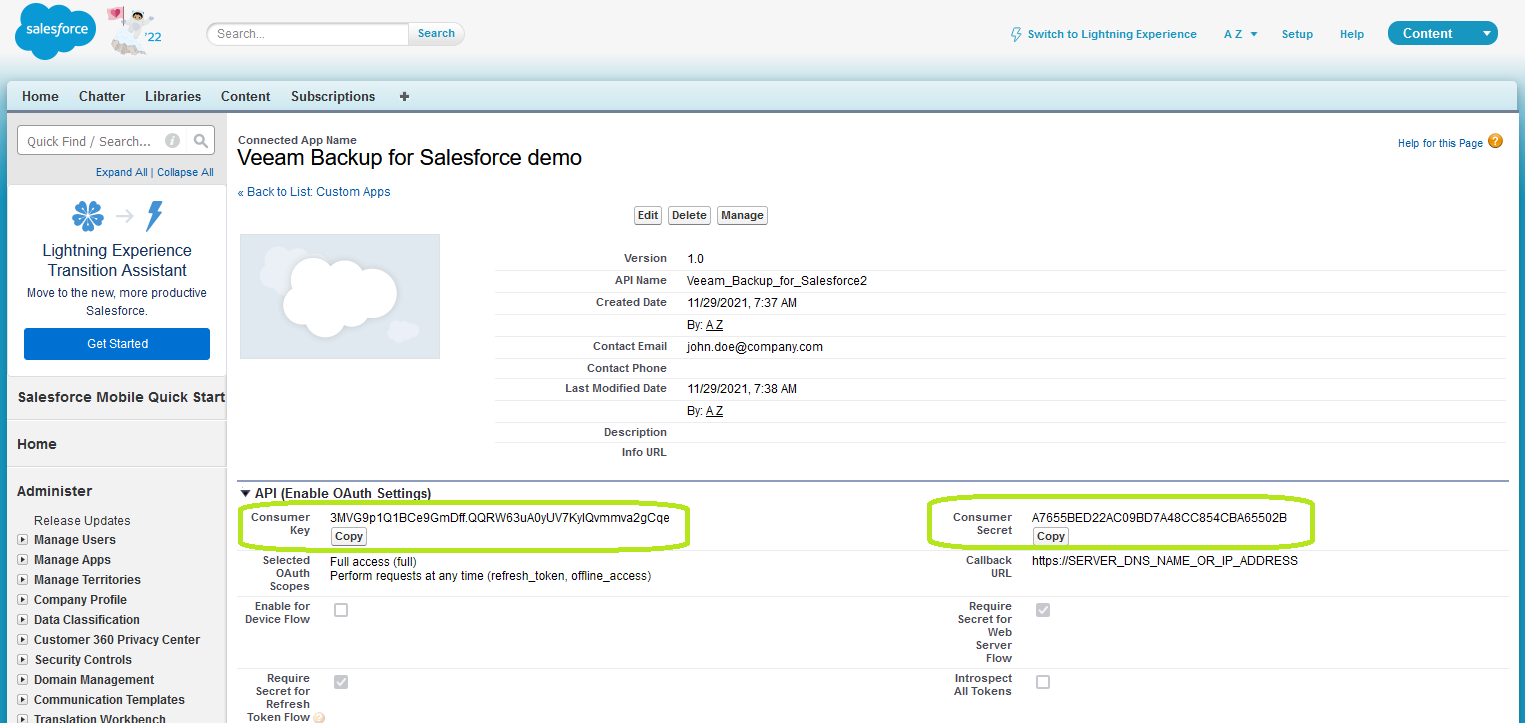This screenshot has width=1525, height=723.
Task: Expand the Domain Management tree node
Action: tap(23, 680)
